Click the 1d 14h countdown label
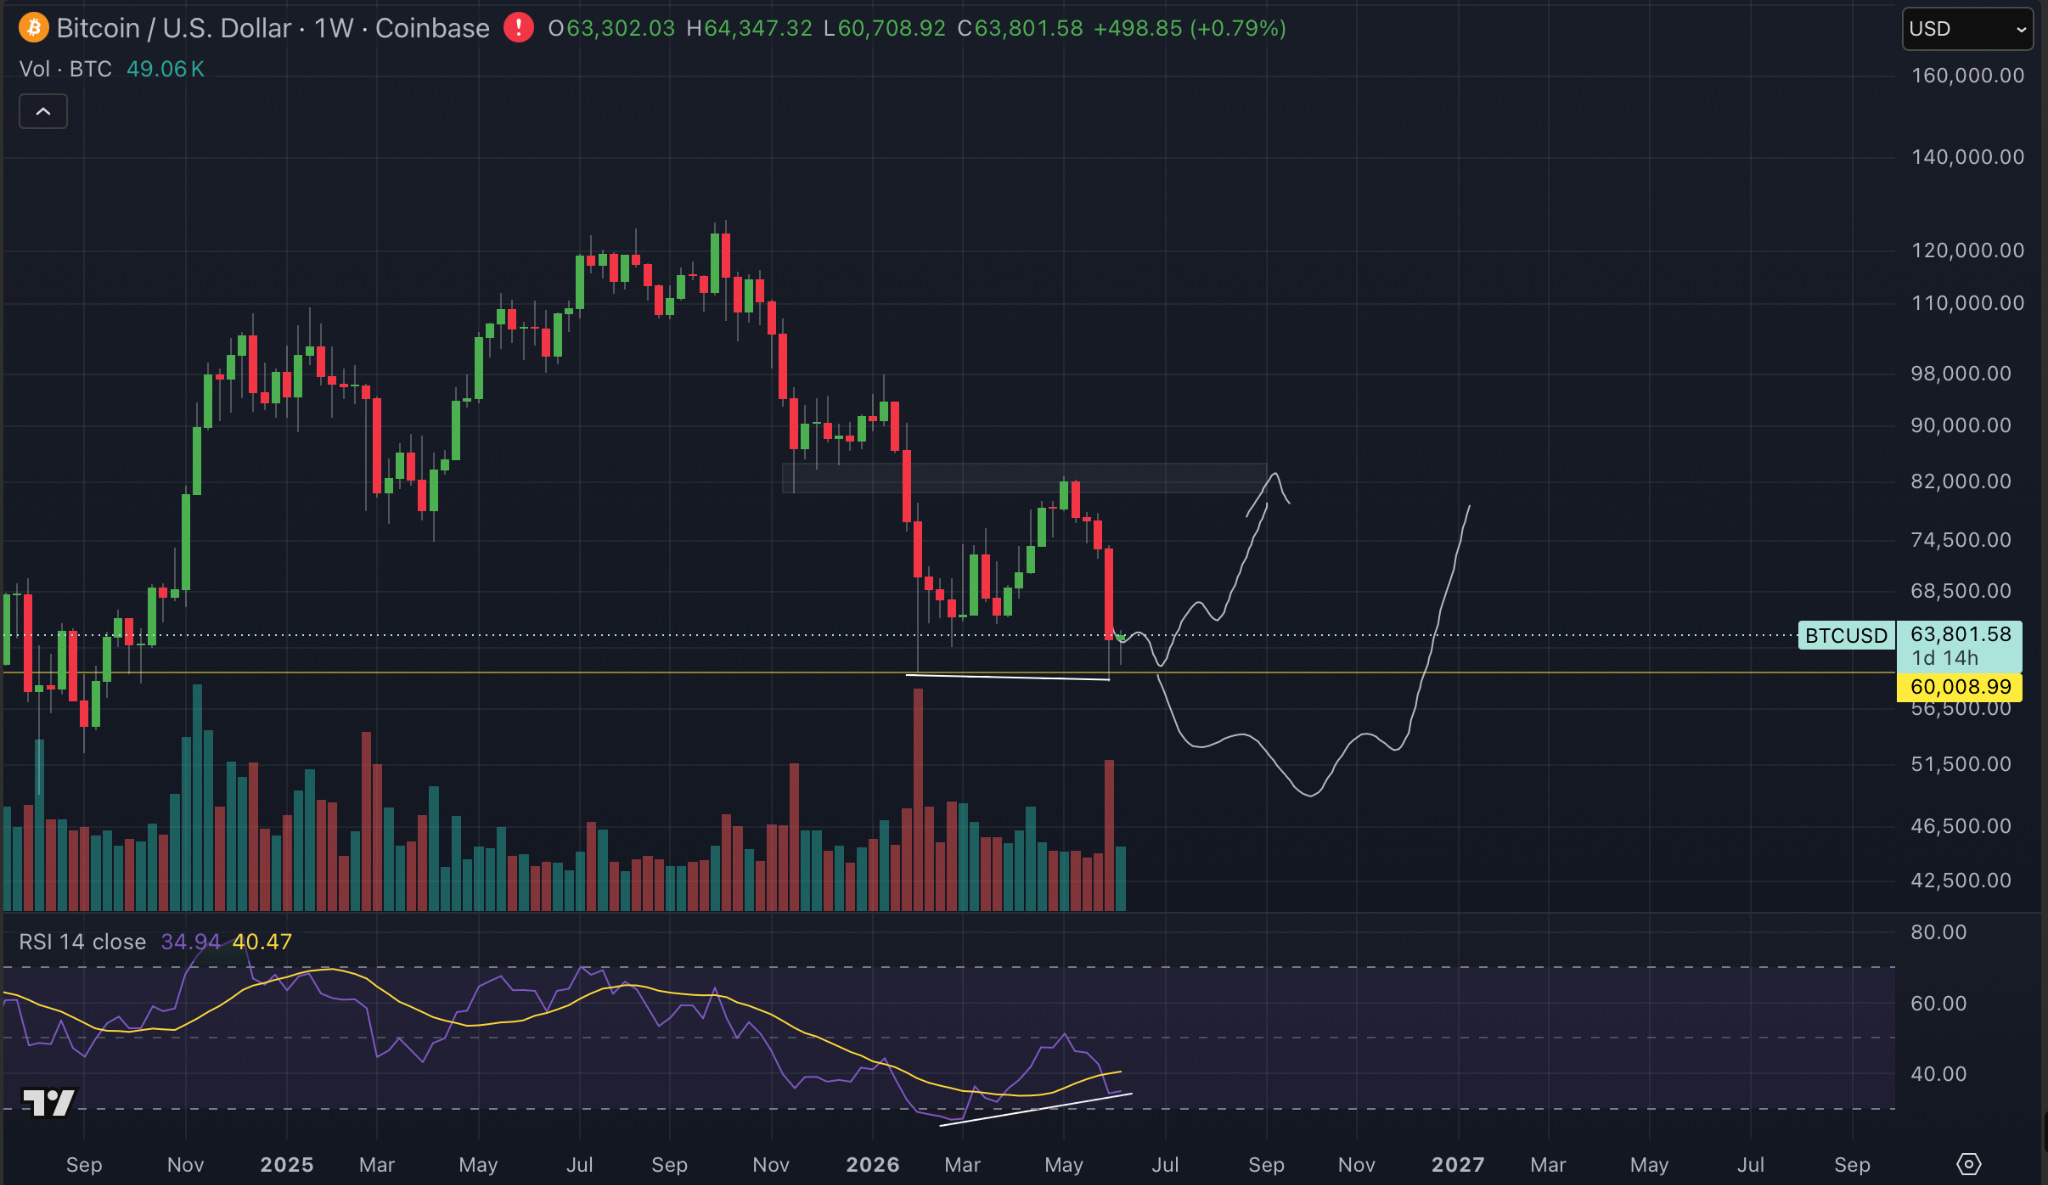The width and height of the screenshot is (2048, 1185). tap(1945, 658)
